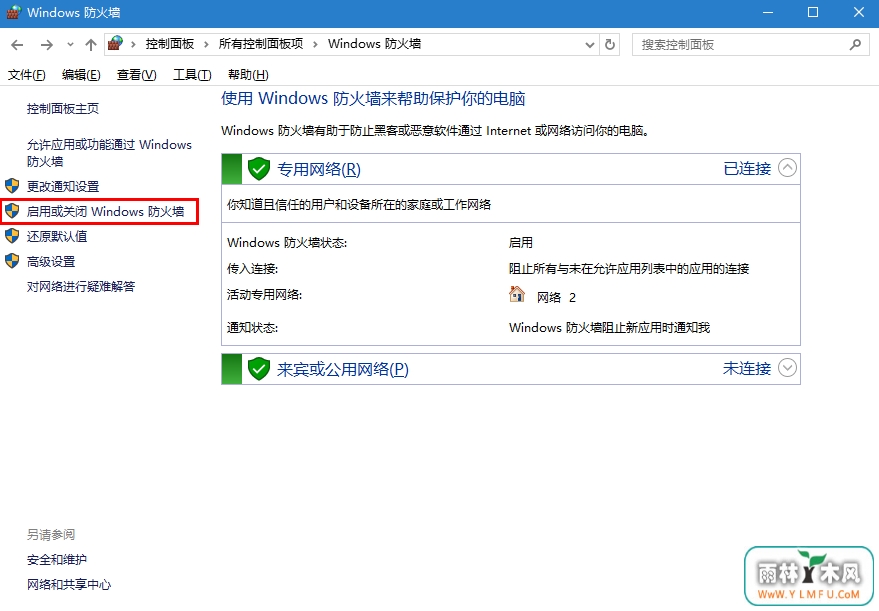Open 高级设置 link
Viewport: 879px width, 611px height.
pos(51,261)
